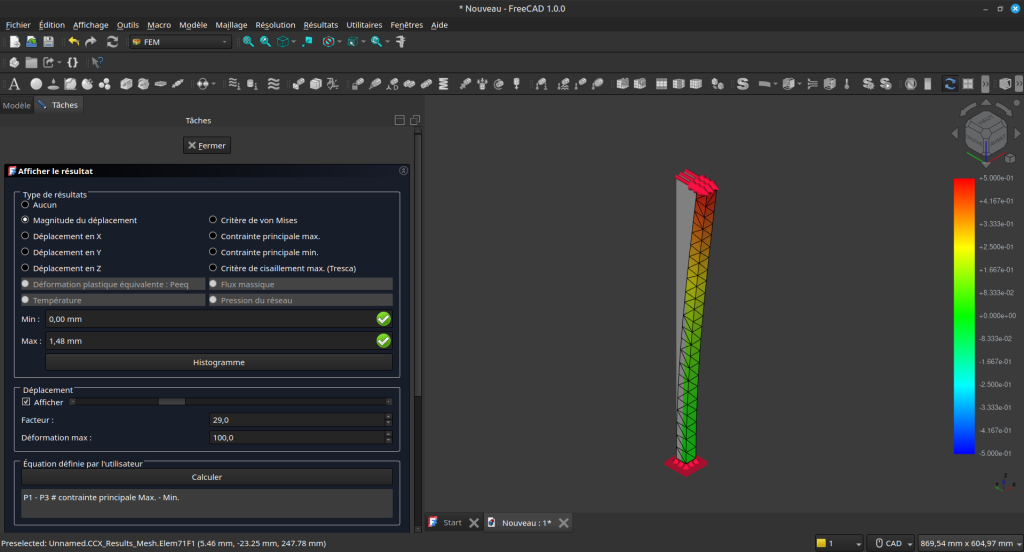Create an Analysis container (A icon)
The height and width of the screenshot is (552, 1024).
point(14,84)
